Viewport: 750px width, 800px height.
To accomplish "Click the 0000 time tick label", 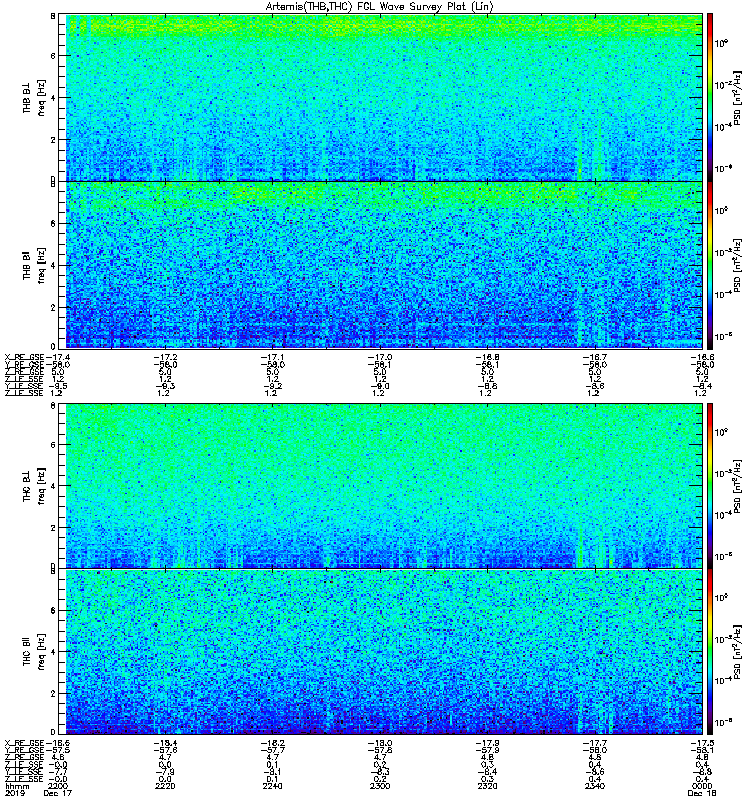I will click(x=702, y=786).
